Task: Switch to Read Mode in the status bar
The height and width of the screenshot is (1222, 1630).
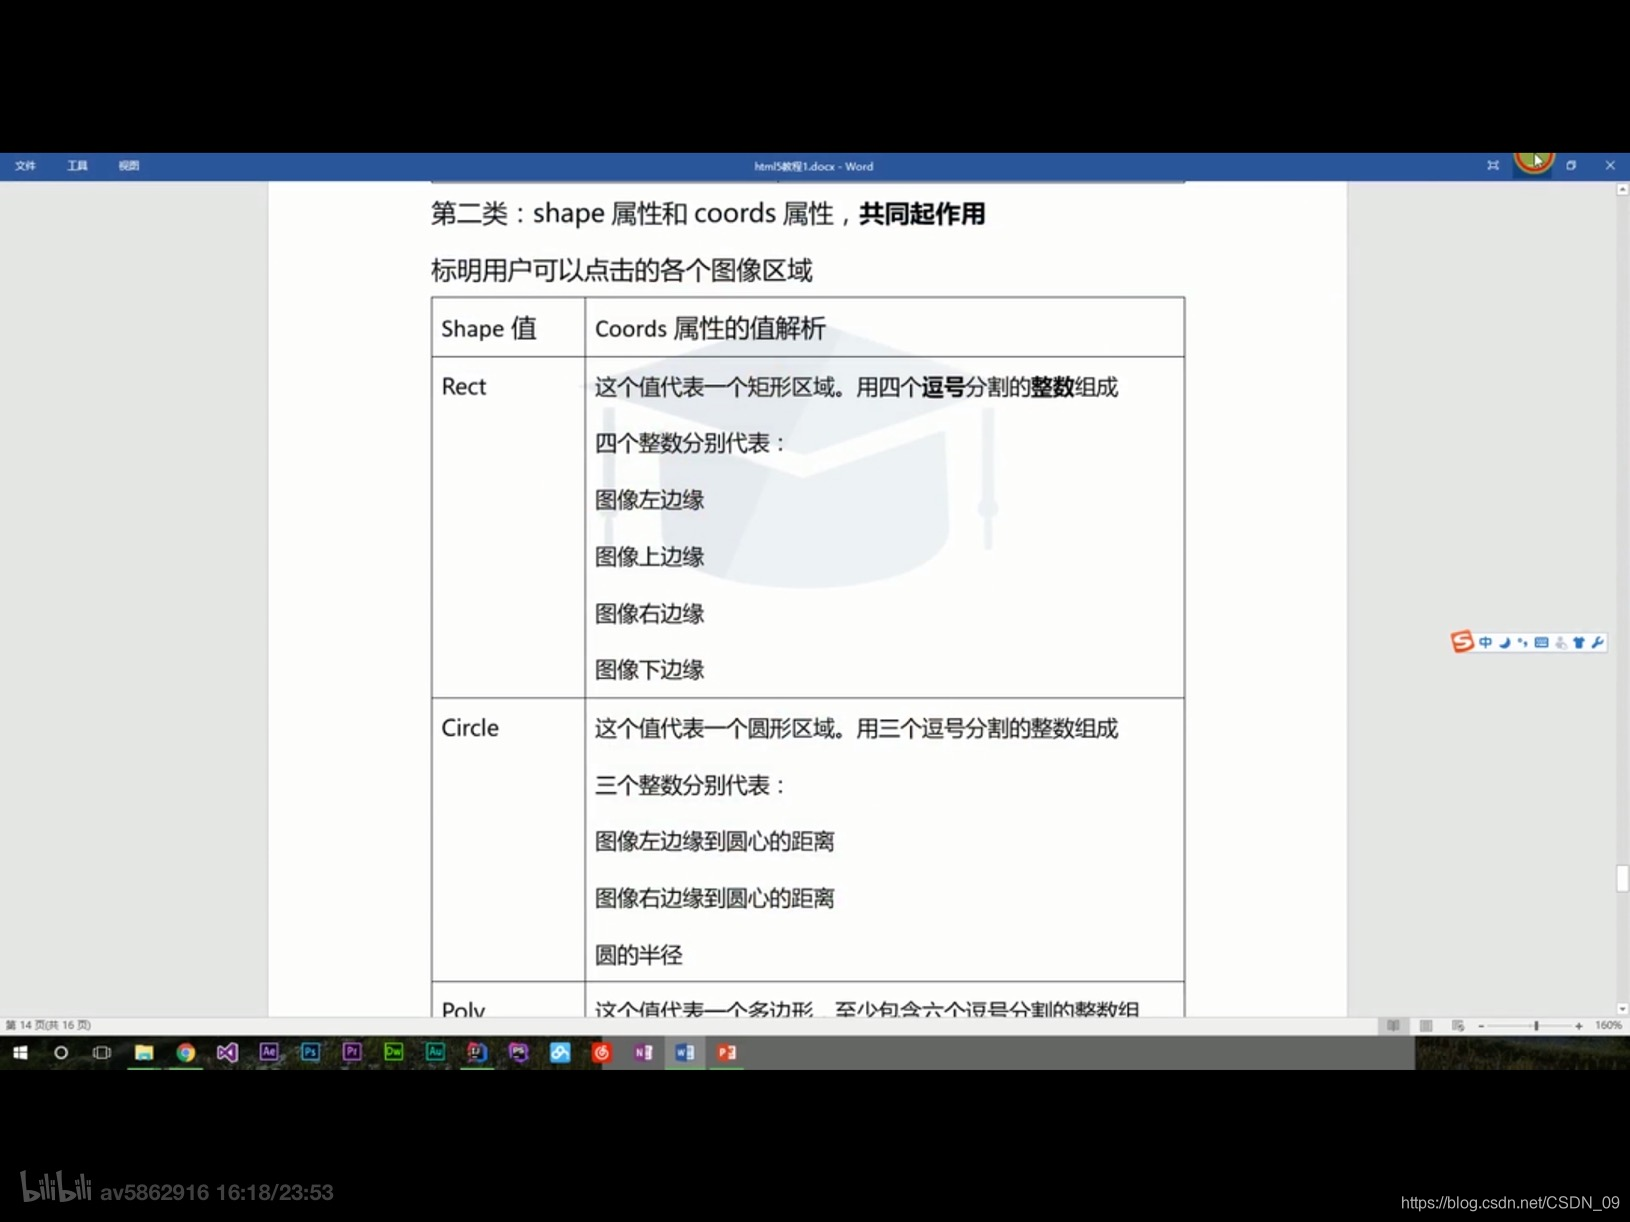Action: [1393, 1026]
